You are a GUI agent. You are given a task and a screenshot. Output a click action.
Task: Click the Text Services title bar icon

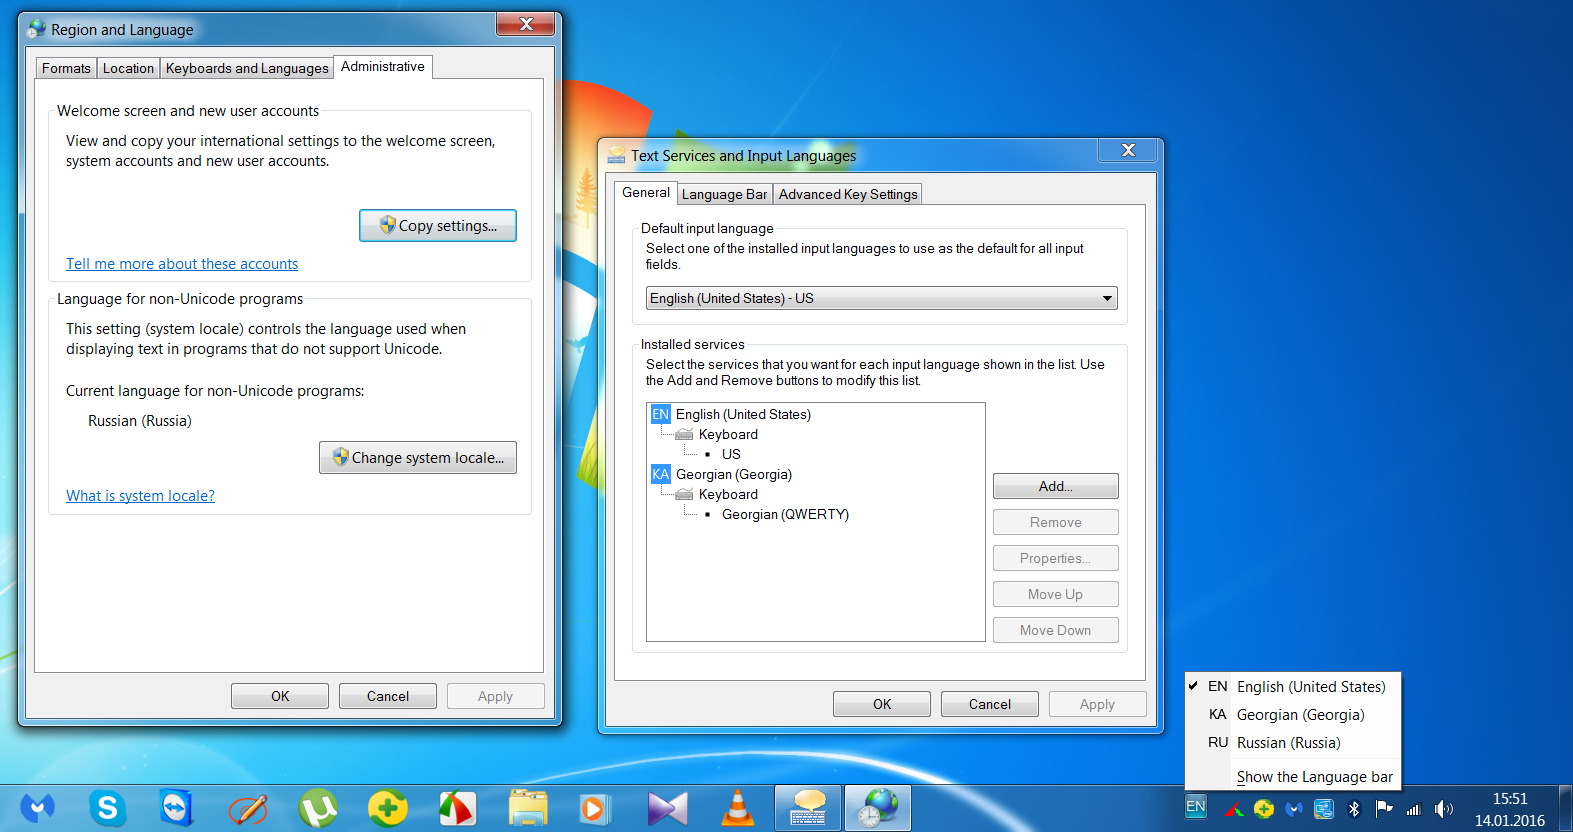(x=617, y=155)
